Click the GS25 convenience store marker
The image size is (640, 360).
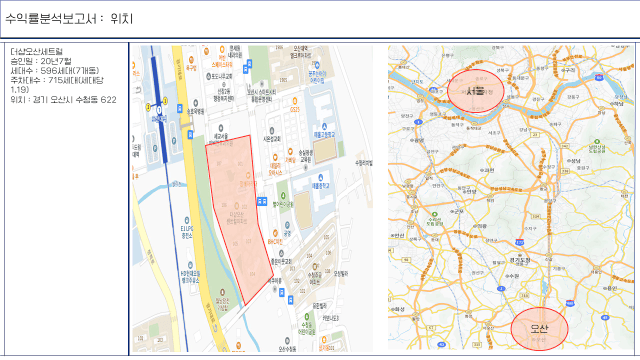point(295,101)
